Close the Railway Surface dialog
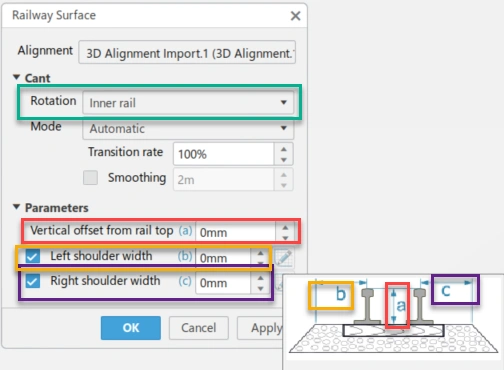This screenshot has width=504, height=370. coord(295,16)
